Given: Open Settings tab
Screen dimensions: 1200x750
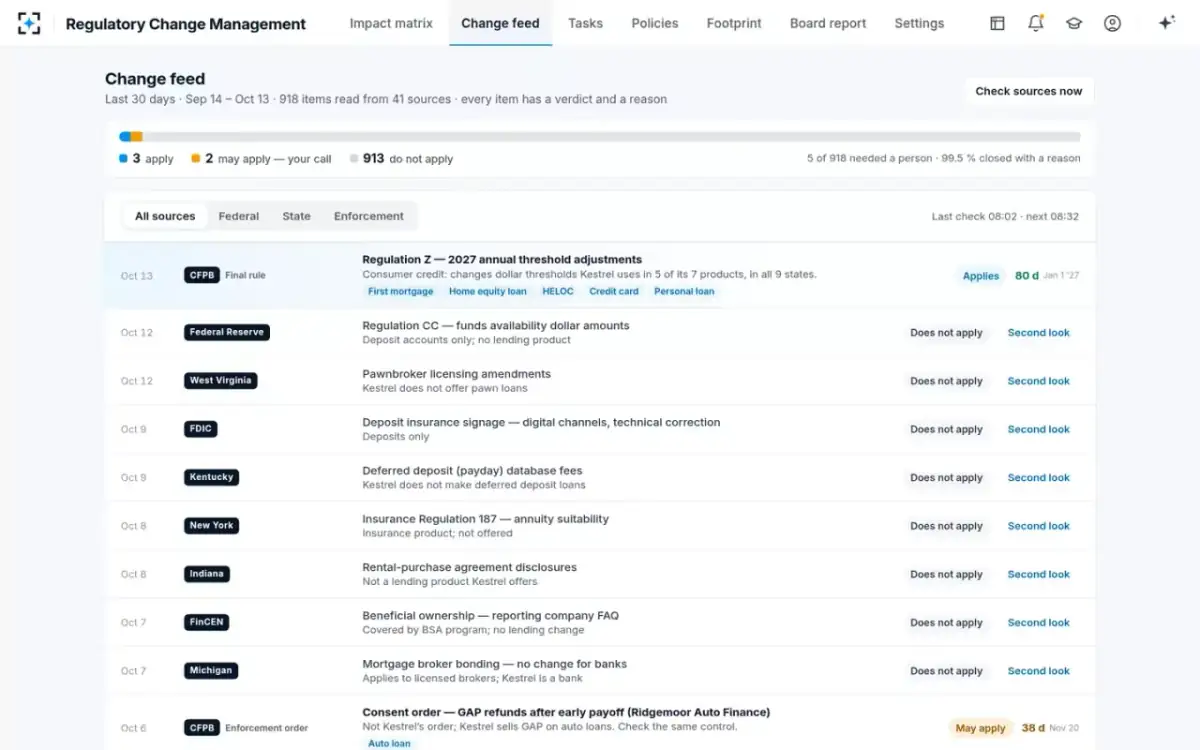Looking at the screenshot, I should (x=919, y=23).
